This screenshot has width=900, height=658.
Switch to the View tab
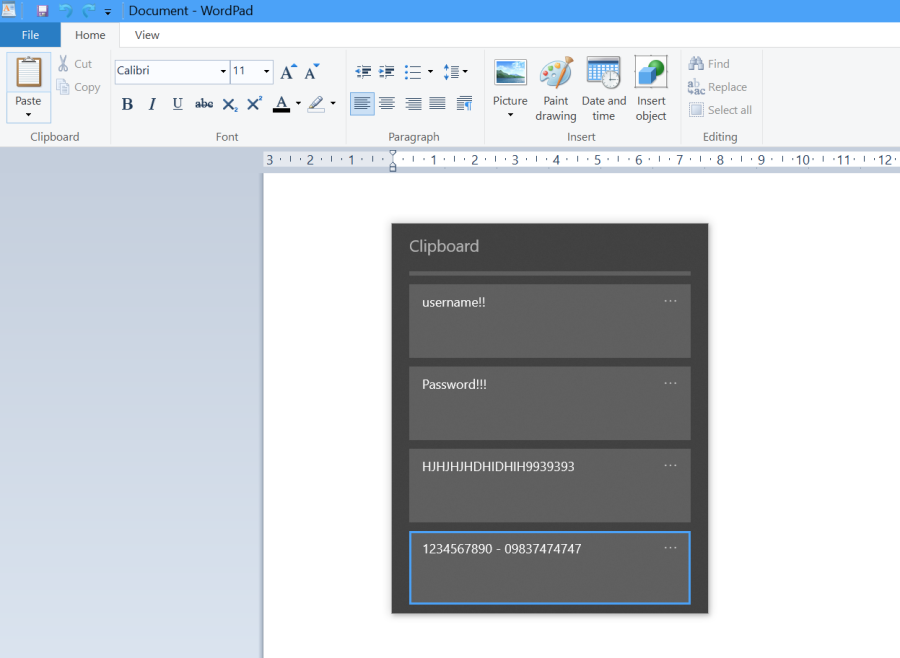coord(147,35)
